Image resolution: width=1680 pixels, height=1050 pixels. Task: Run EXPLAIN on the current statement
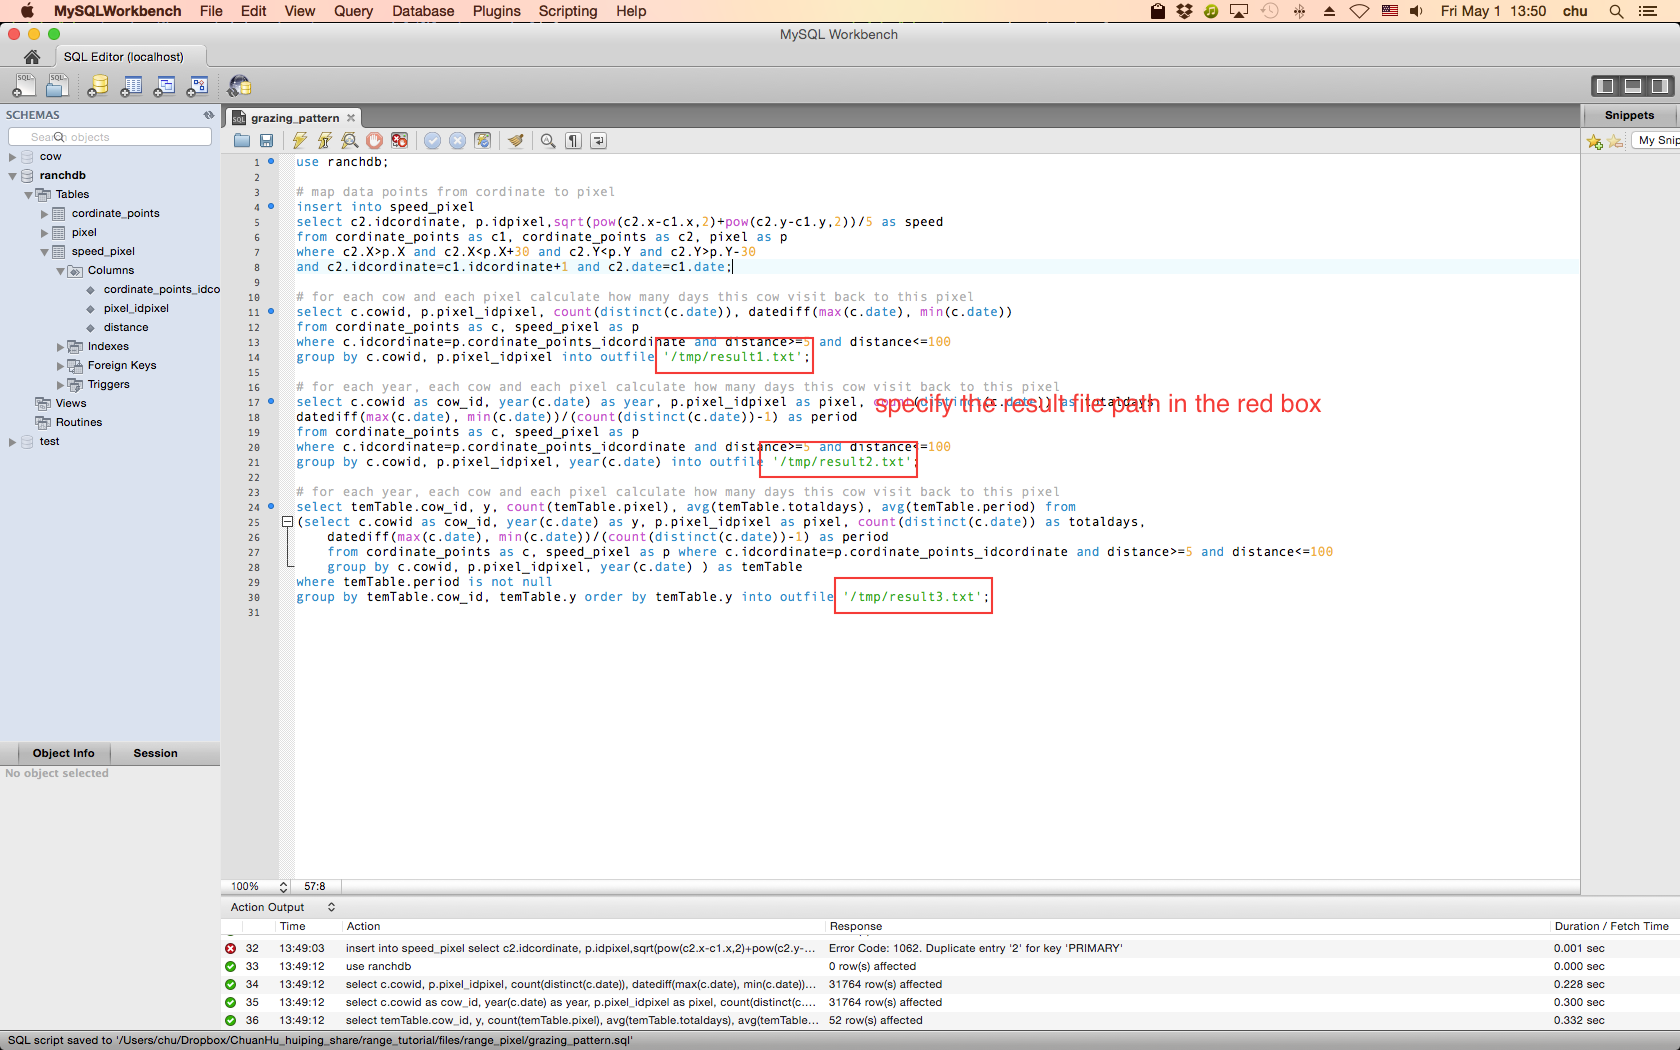(350, 141)
